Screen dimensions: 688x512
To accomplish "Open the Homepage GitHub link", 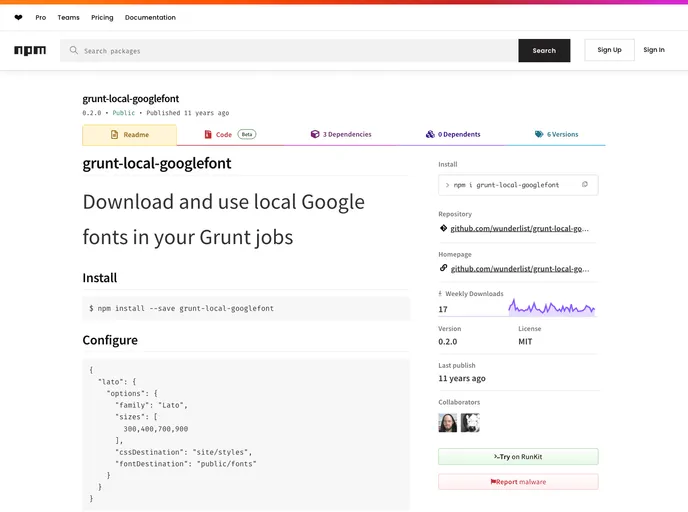I will [520, 269].
